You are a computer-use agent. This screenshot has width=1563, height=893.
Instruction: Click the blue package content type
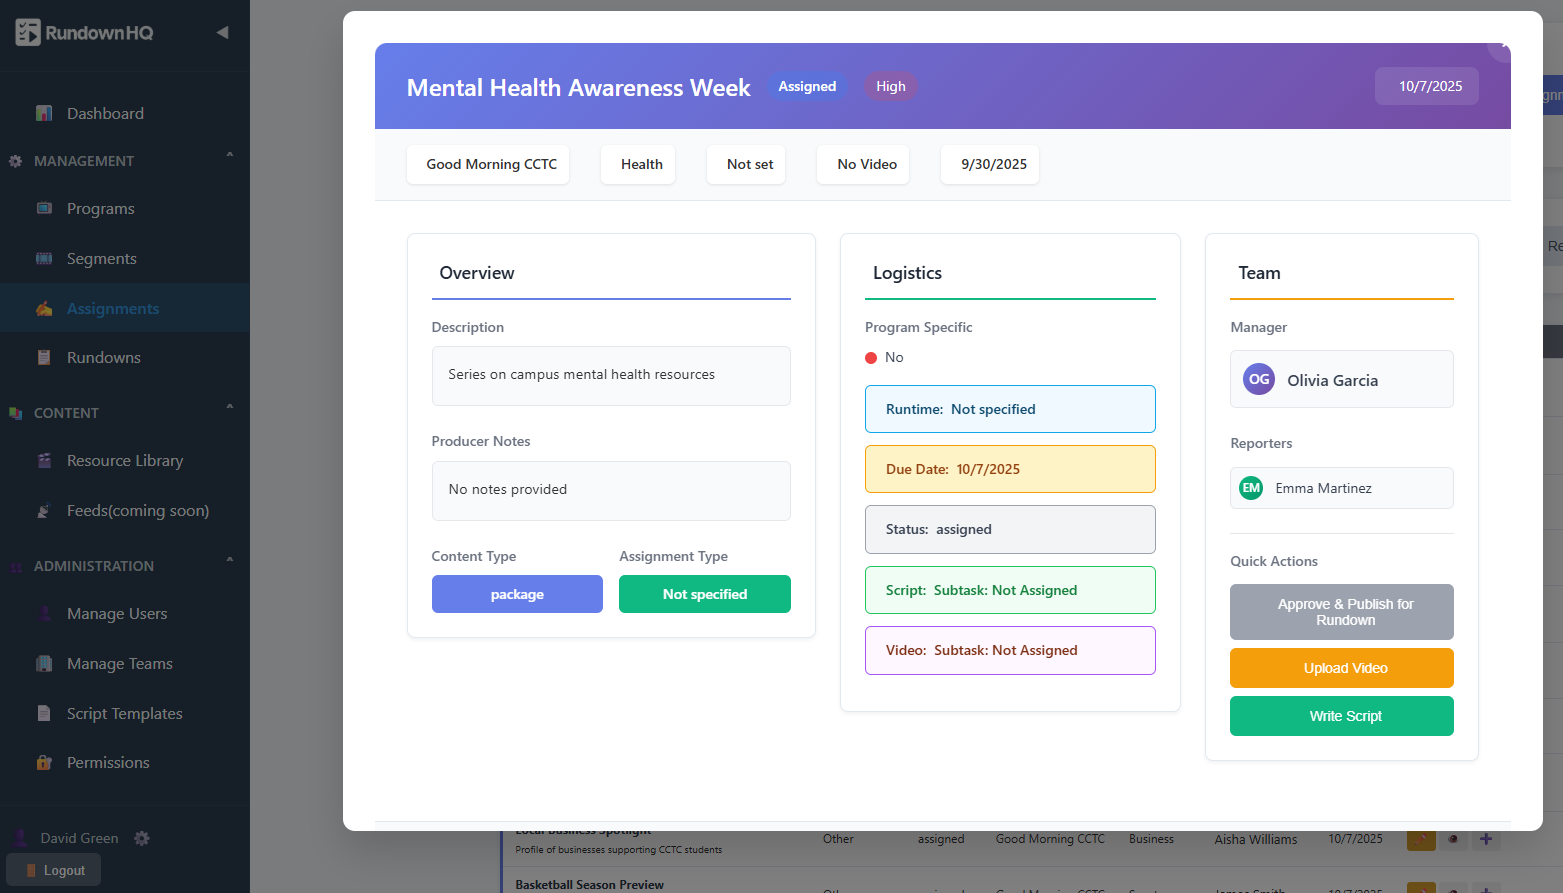(517, 594)
